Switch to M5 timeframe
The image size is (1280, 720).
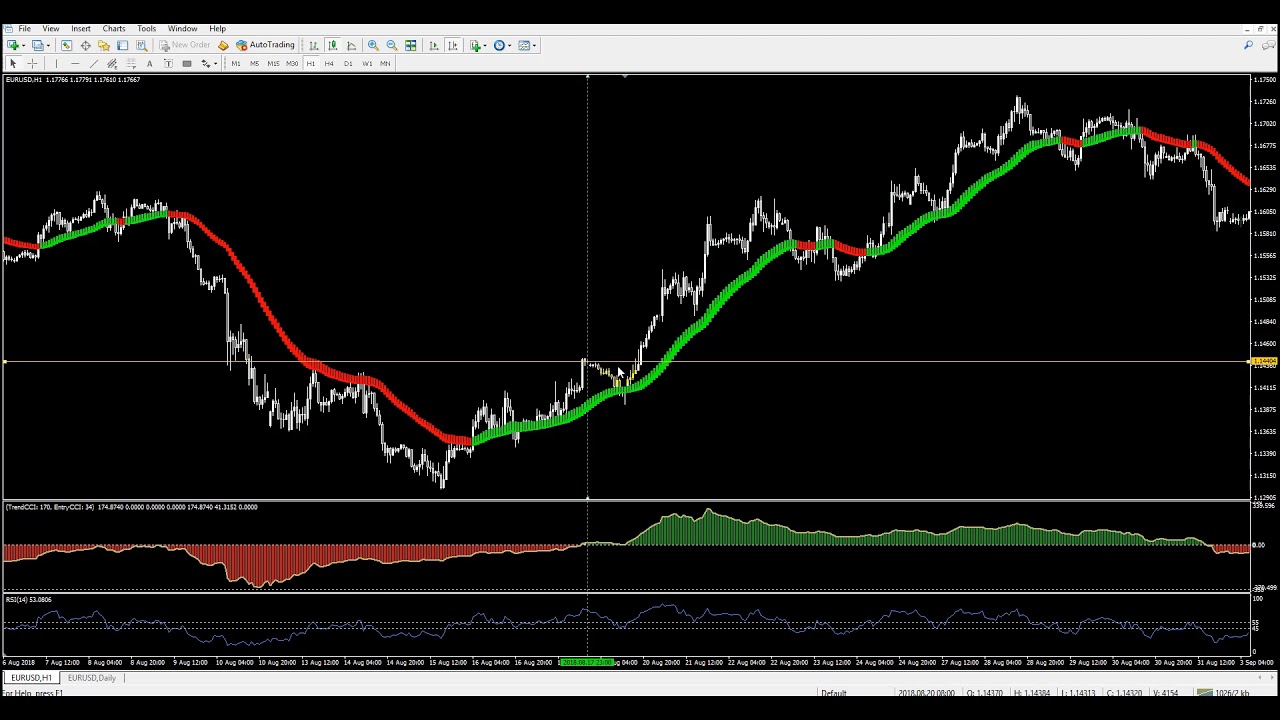tap(254, 63)
